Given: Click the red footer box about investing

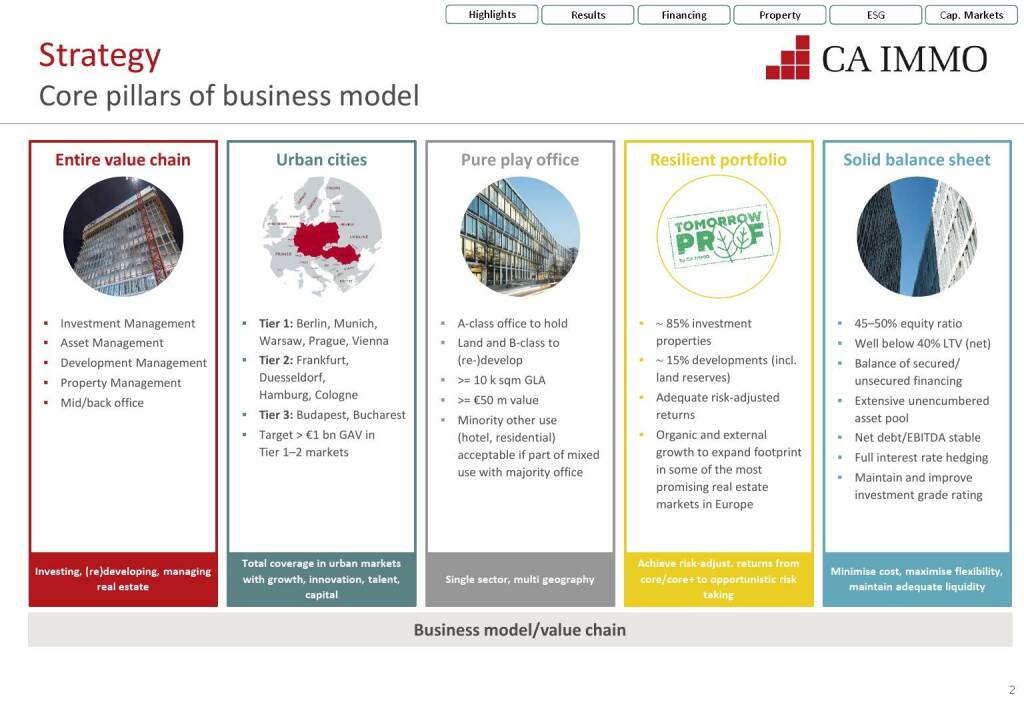Looking at the screenshot, I should pos(123,579).
